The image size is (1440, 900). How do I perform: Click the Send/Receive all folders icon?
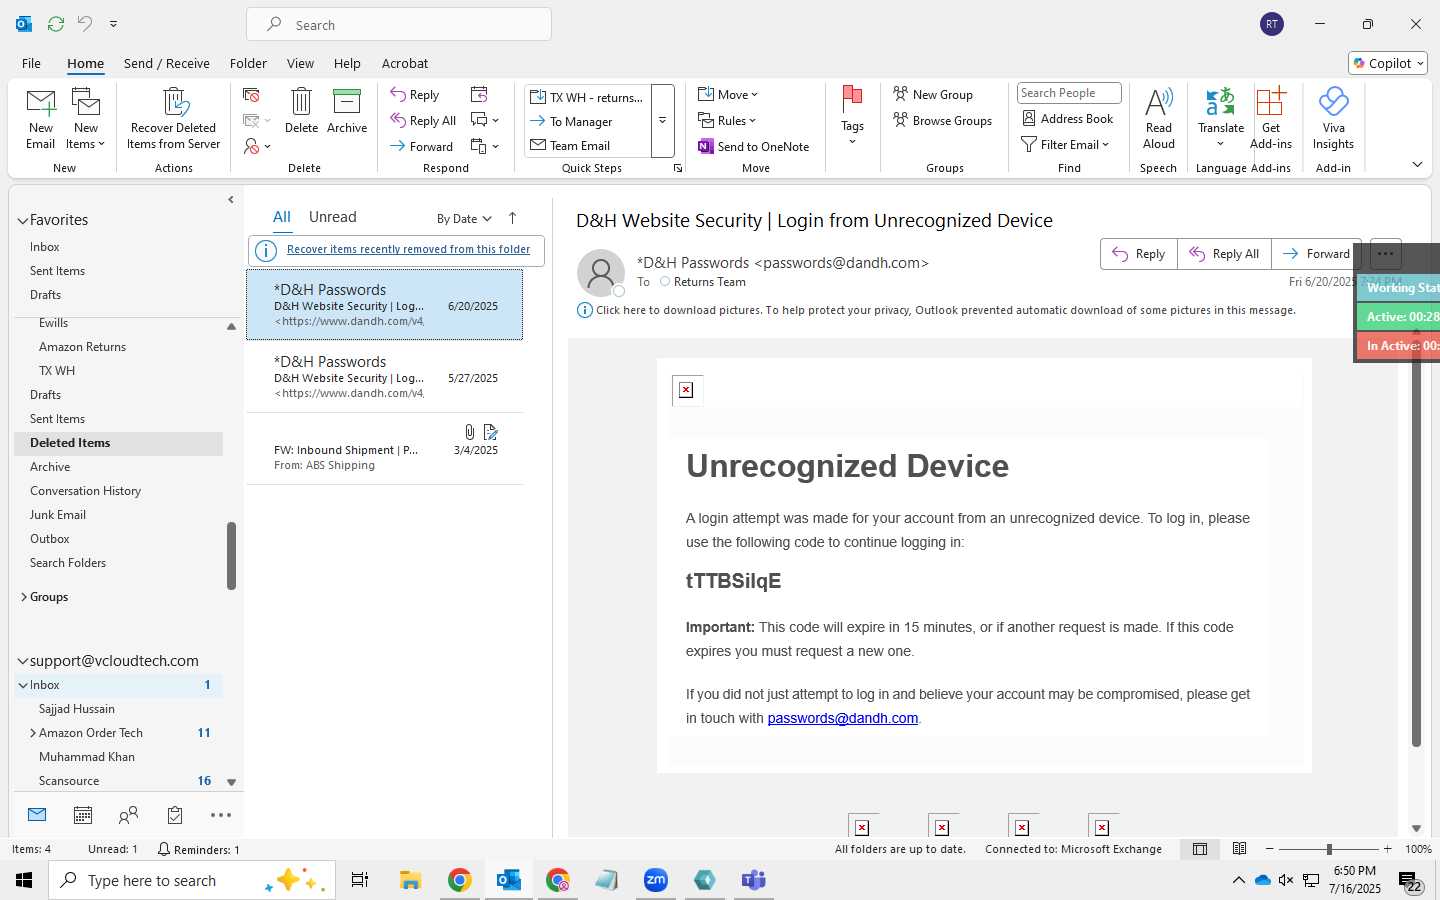[x=56, y=23]
